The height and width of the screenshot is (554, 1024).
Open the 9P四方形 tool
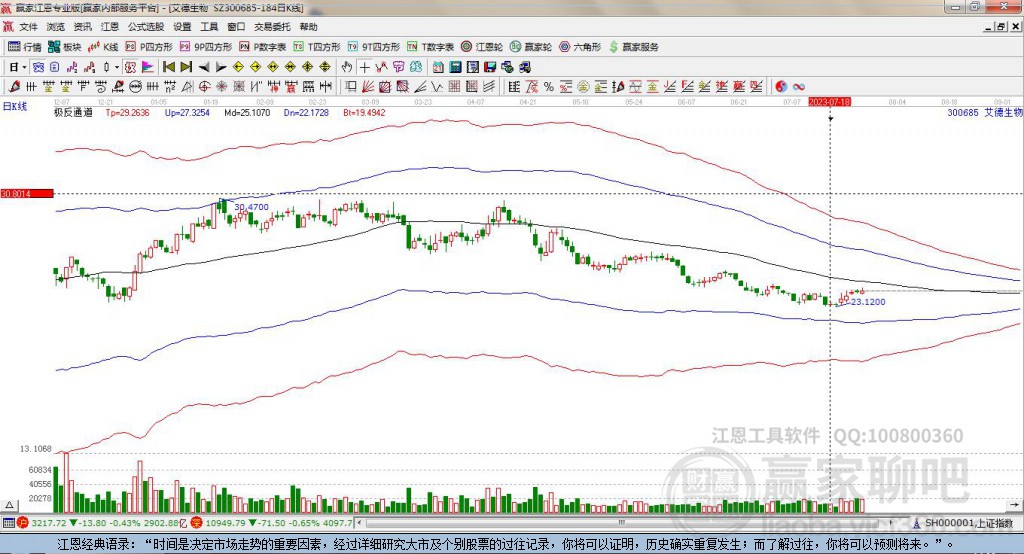[206, 47]
